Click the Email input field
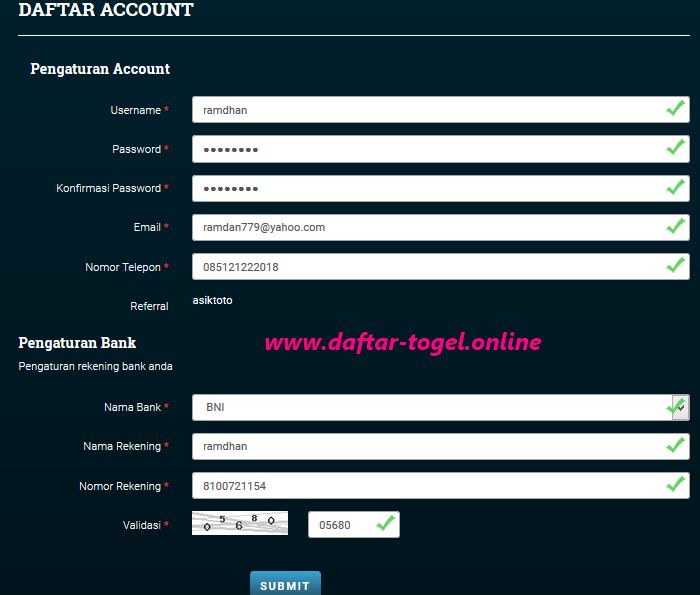 coord(441,228)
